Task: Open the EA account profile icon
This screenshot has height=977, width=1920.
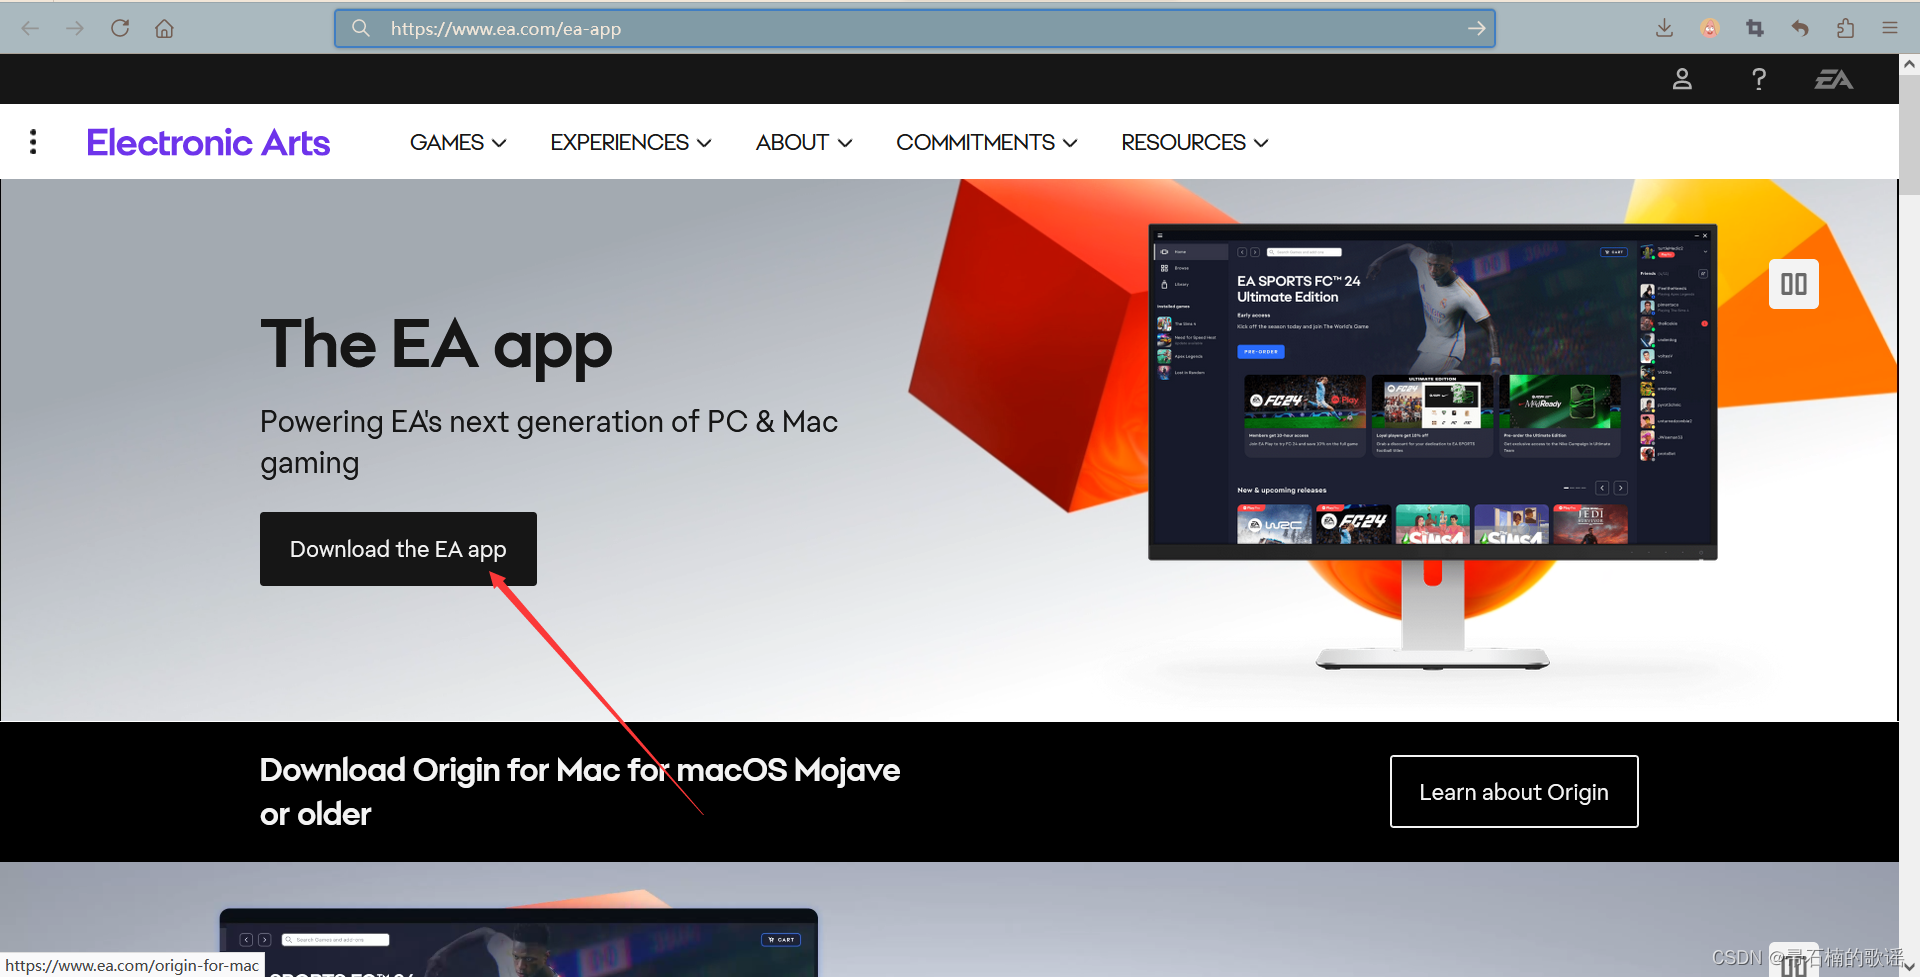Action: pos(1682,79)
